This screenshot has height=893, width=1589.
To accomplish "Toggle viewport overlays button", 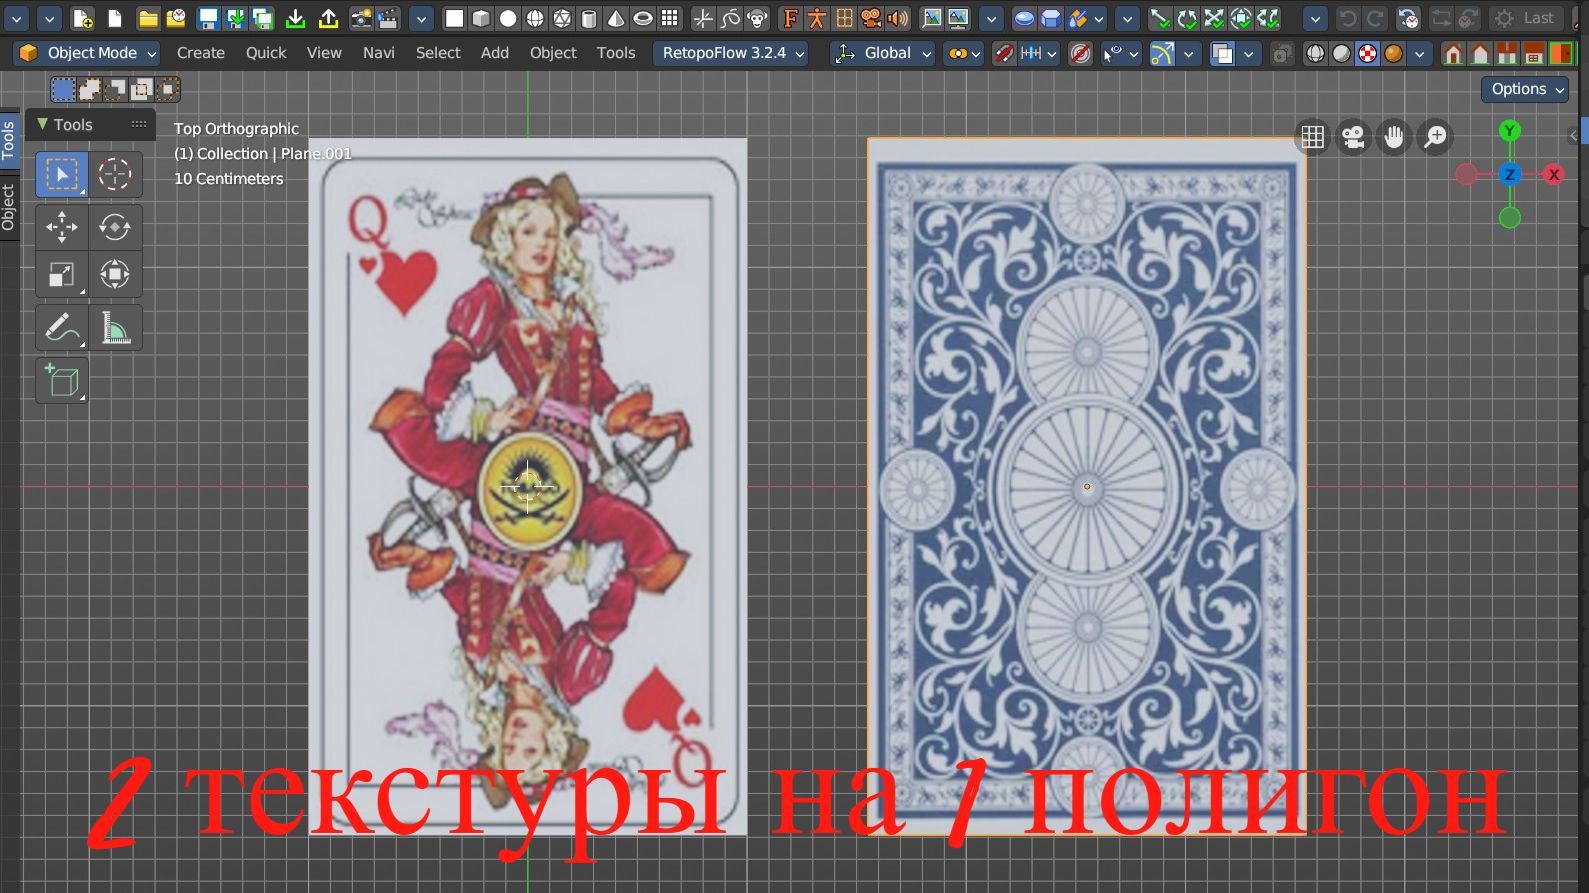I will [1222, 53].
